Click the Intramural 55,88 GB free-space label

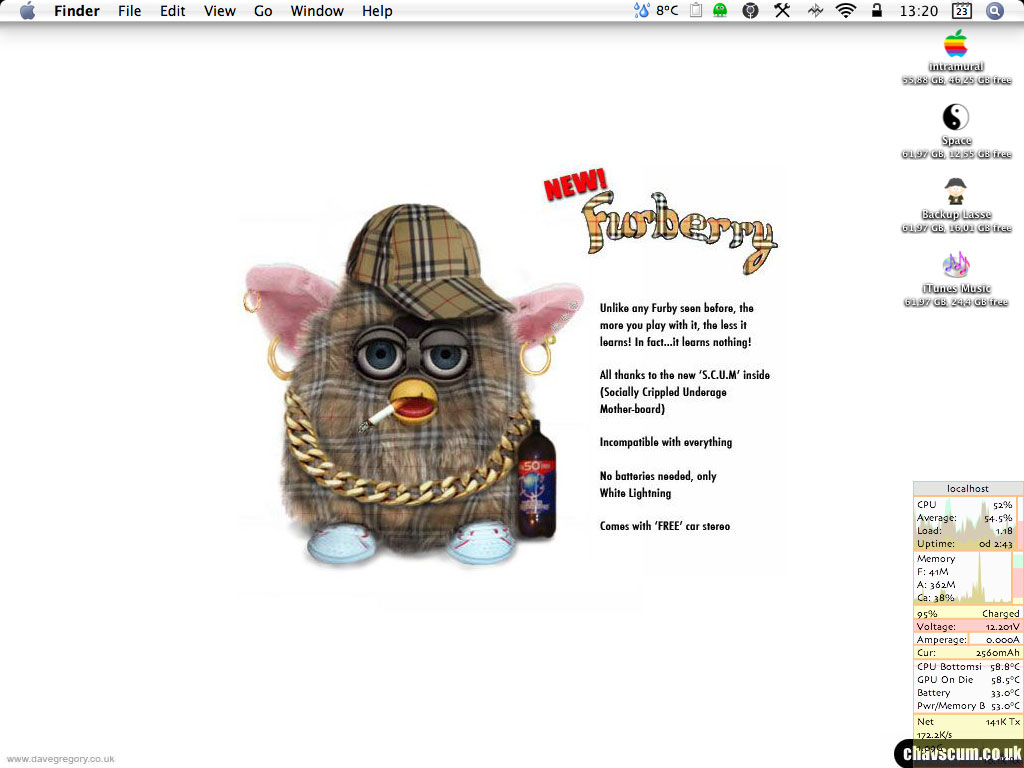point(957,80)
